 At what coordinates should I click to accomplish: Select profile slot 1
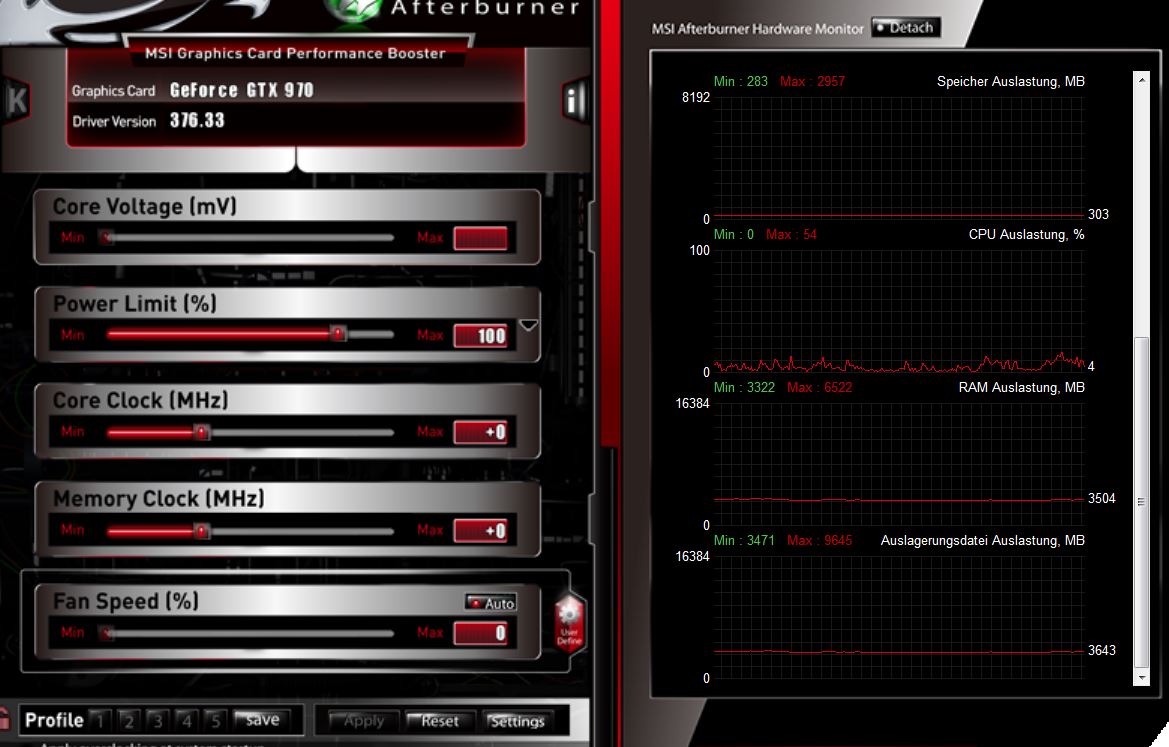tap(100, 720)
